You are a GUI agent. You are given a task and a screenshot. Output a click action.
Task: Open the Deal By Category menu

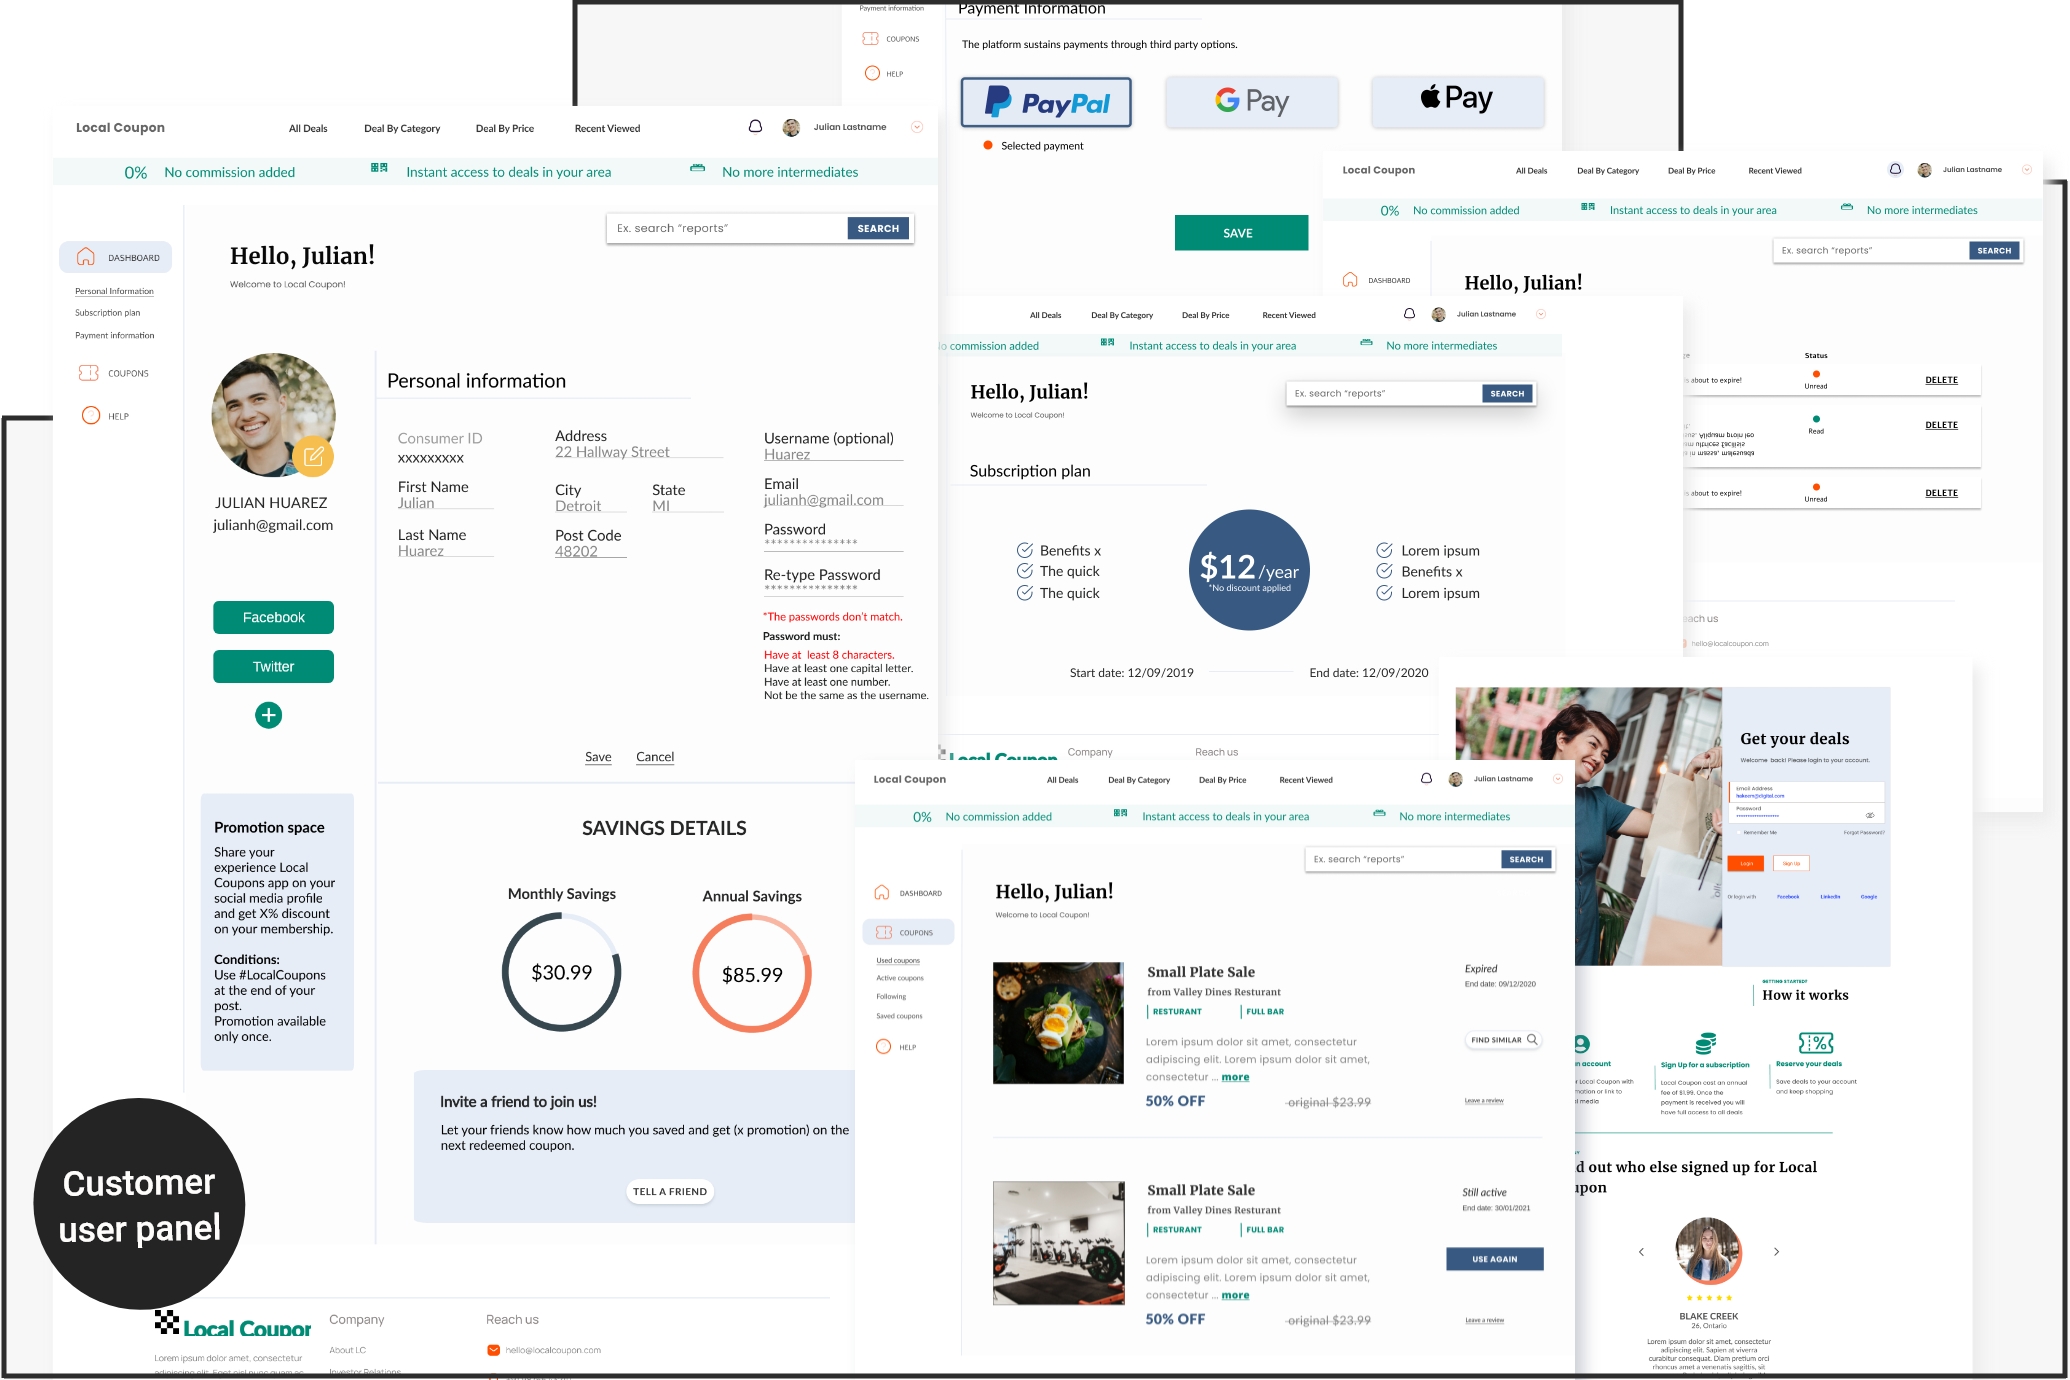tap(402, 128)
